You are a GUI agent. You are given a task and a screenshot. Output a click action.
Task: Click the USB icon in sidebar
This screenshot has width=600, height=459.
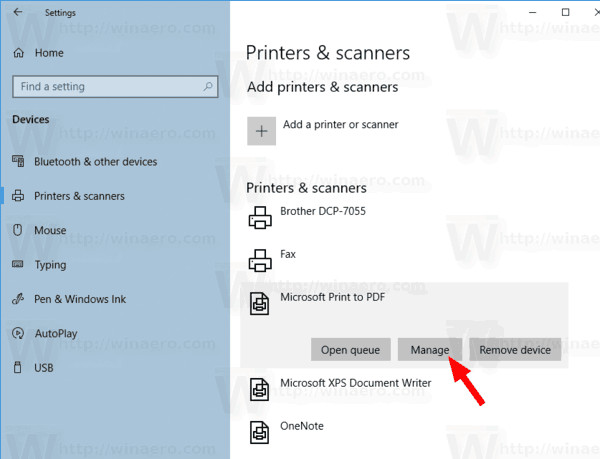pyautogui.click(x=18, y=368)
